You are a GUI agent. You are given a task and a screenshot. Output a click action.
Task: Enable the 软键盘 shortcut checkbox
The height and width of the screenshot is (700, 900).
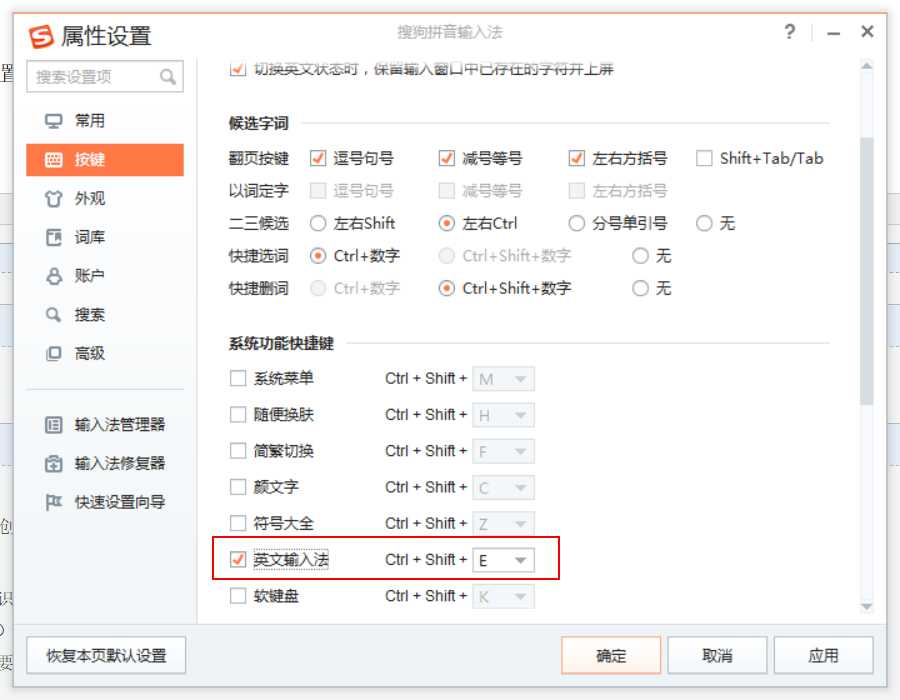[x=238, y=596]
